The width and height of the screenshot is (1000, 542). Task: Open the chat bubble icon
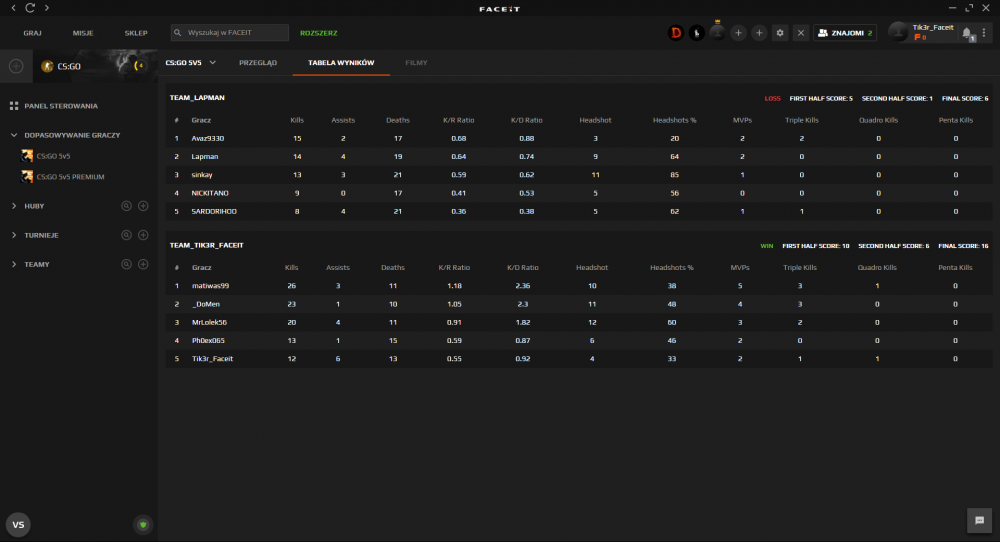pos(980,520)
